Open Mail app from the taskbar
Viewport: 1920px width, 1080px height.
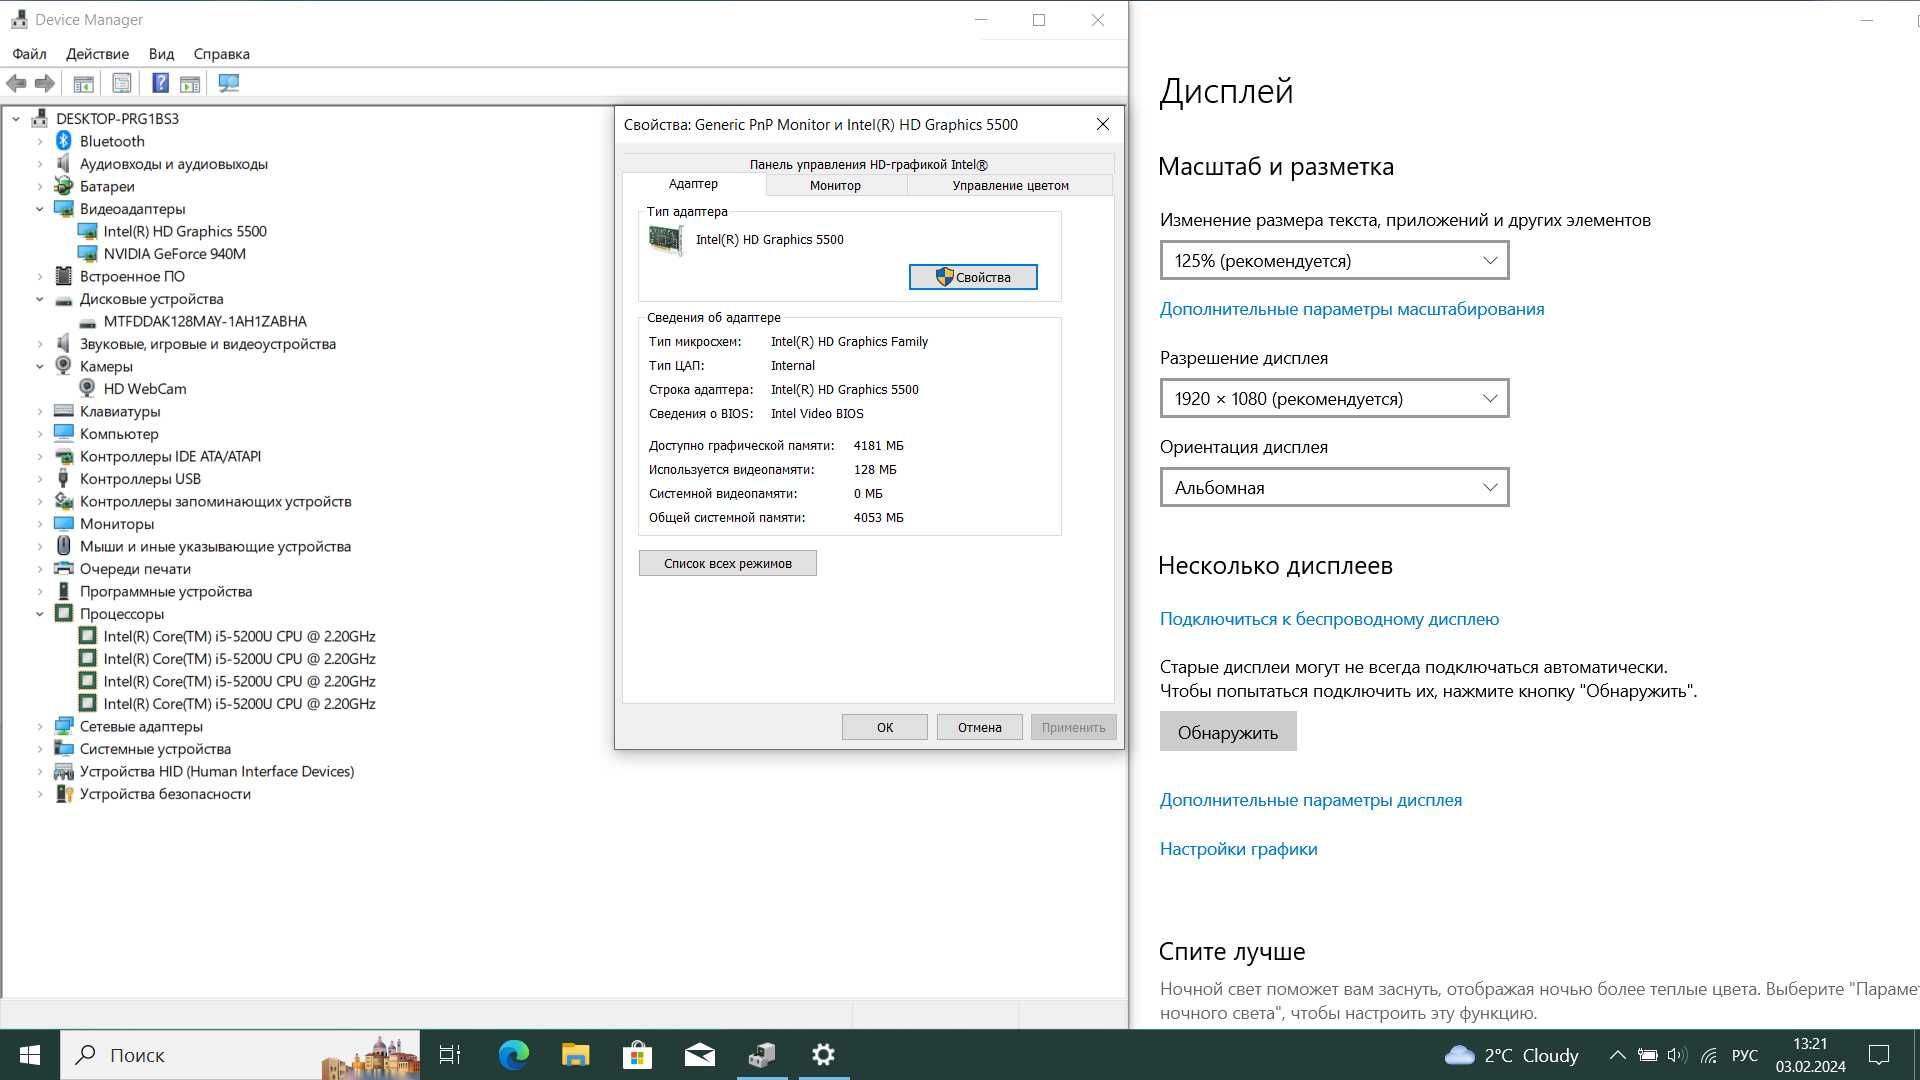coord(699,1055)
